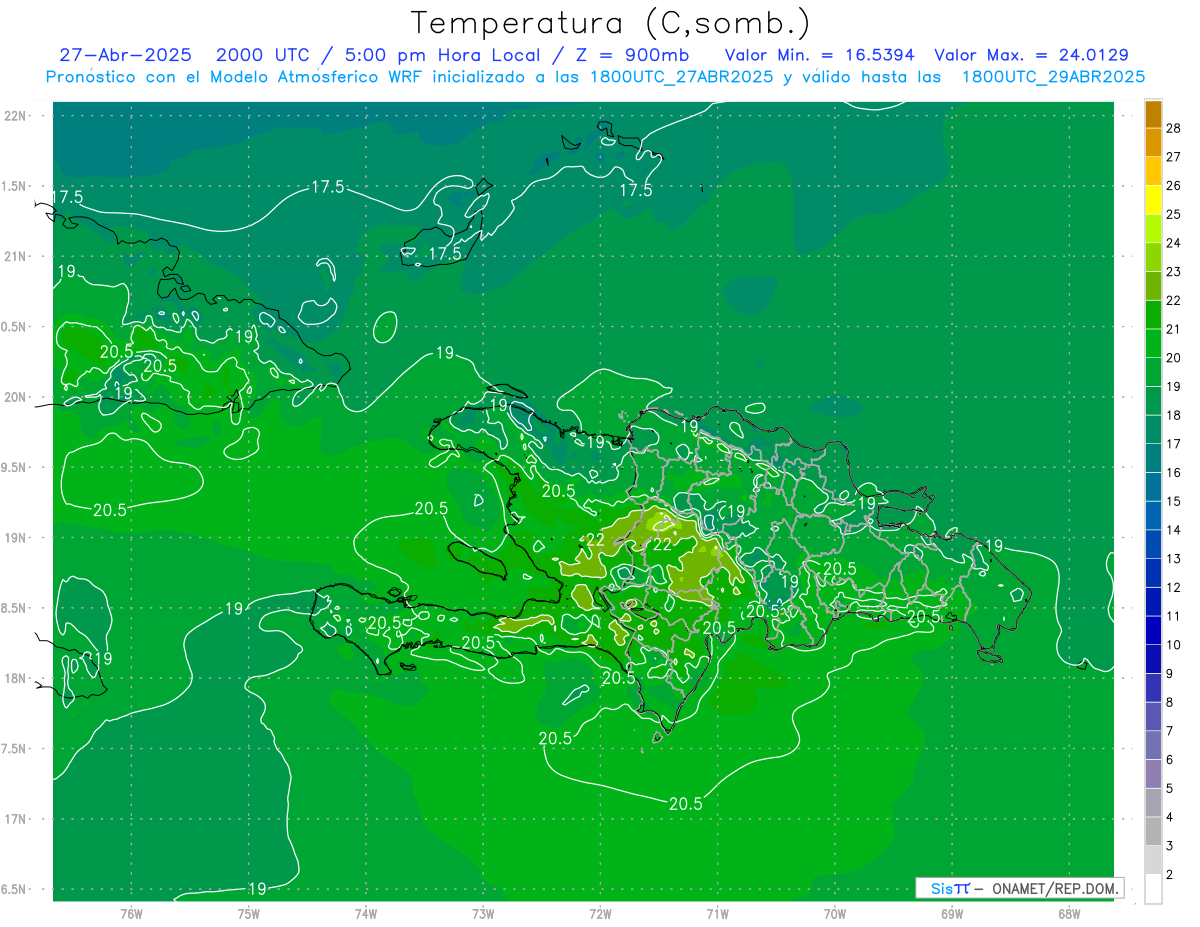Click the "20N" latitude axis label

click(17, 397)
